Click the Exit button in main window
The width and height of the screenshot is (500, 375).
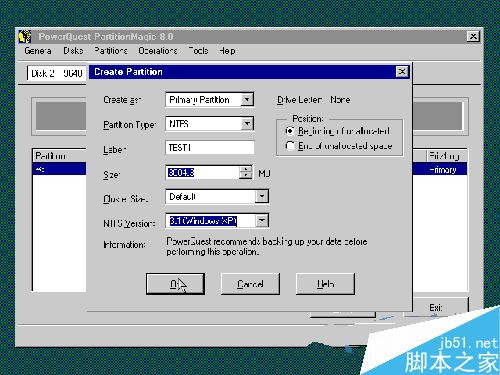[436, 307]
